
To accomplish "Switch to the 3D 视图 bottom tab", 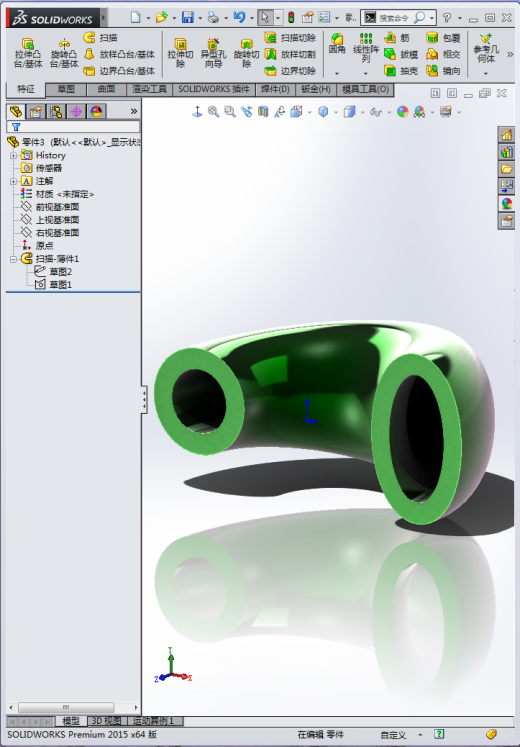I will 106,721.
